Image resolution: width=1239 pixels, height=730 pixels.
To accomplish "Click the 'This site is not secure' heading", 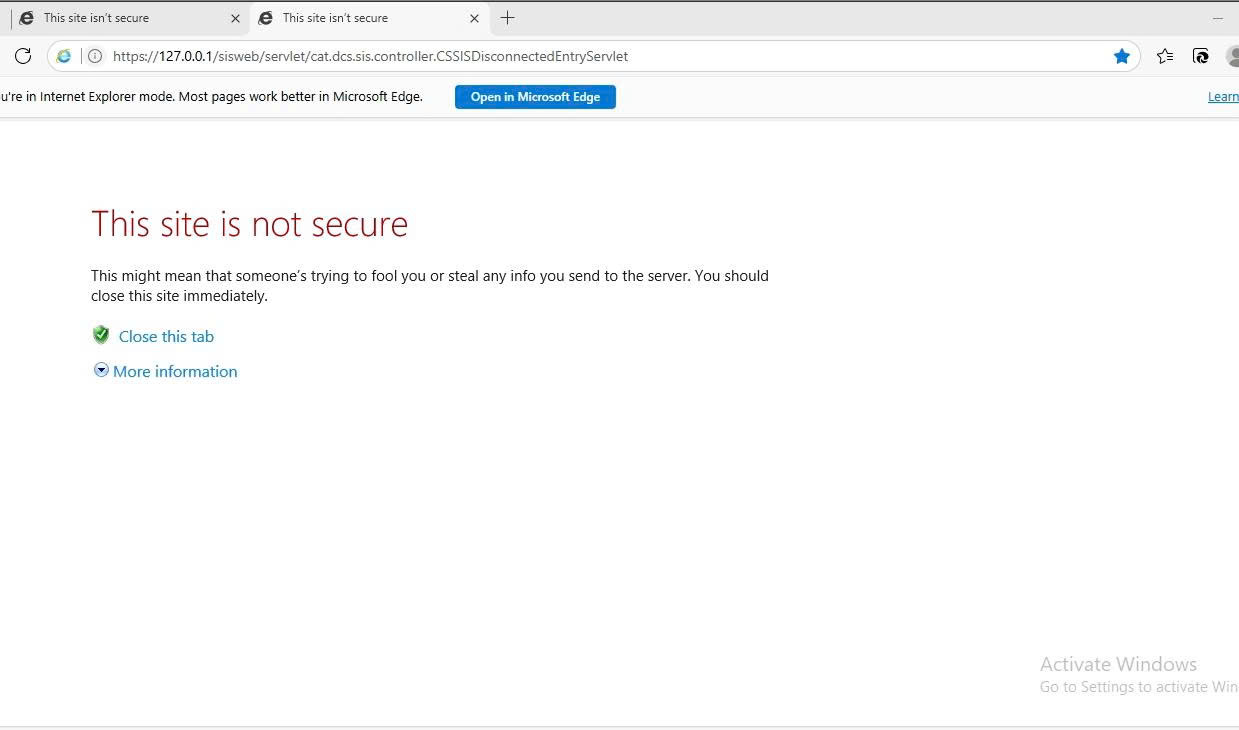I will 249,223.
